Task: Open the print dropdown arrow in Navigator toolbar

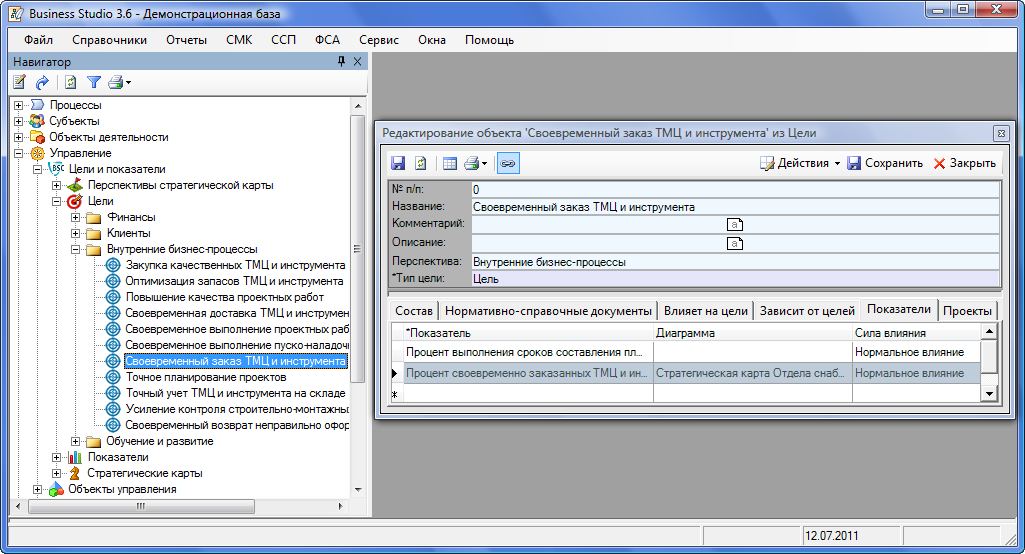Action: pos(128,82)
